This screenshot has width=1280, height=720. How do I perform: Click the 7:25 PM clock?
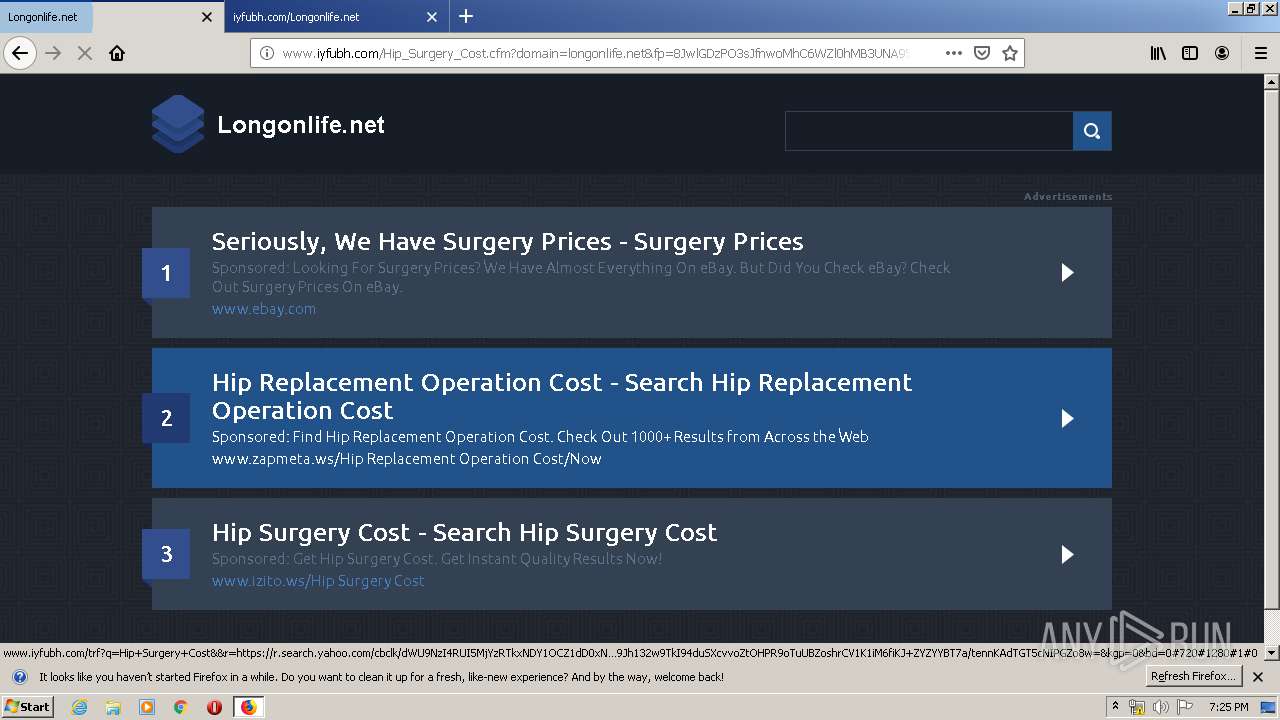pyautogui.click(x=1228, y=707)
